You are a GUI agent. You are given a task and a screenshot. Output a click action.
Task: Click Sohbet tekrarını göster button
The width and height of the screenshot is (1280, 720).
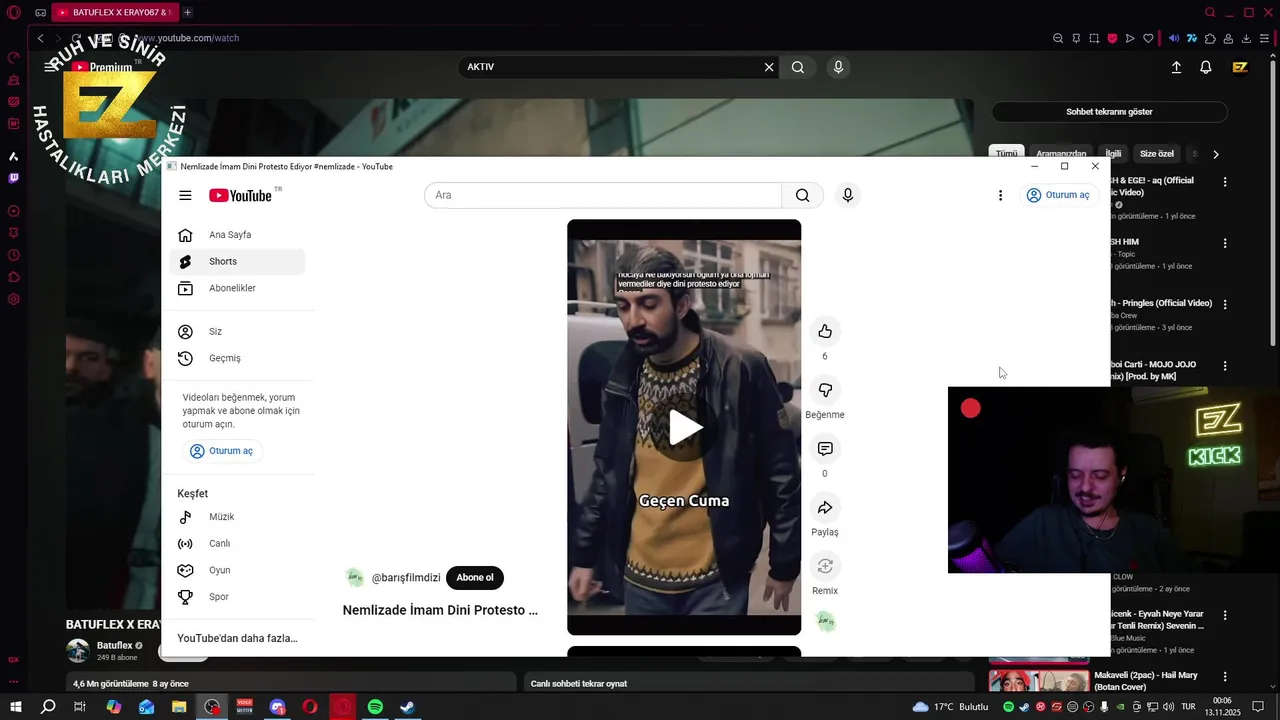[1109, 112]
